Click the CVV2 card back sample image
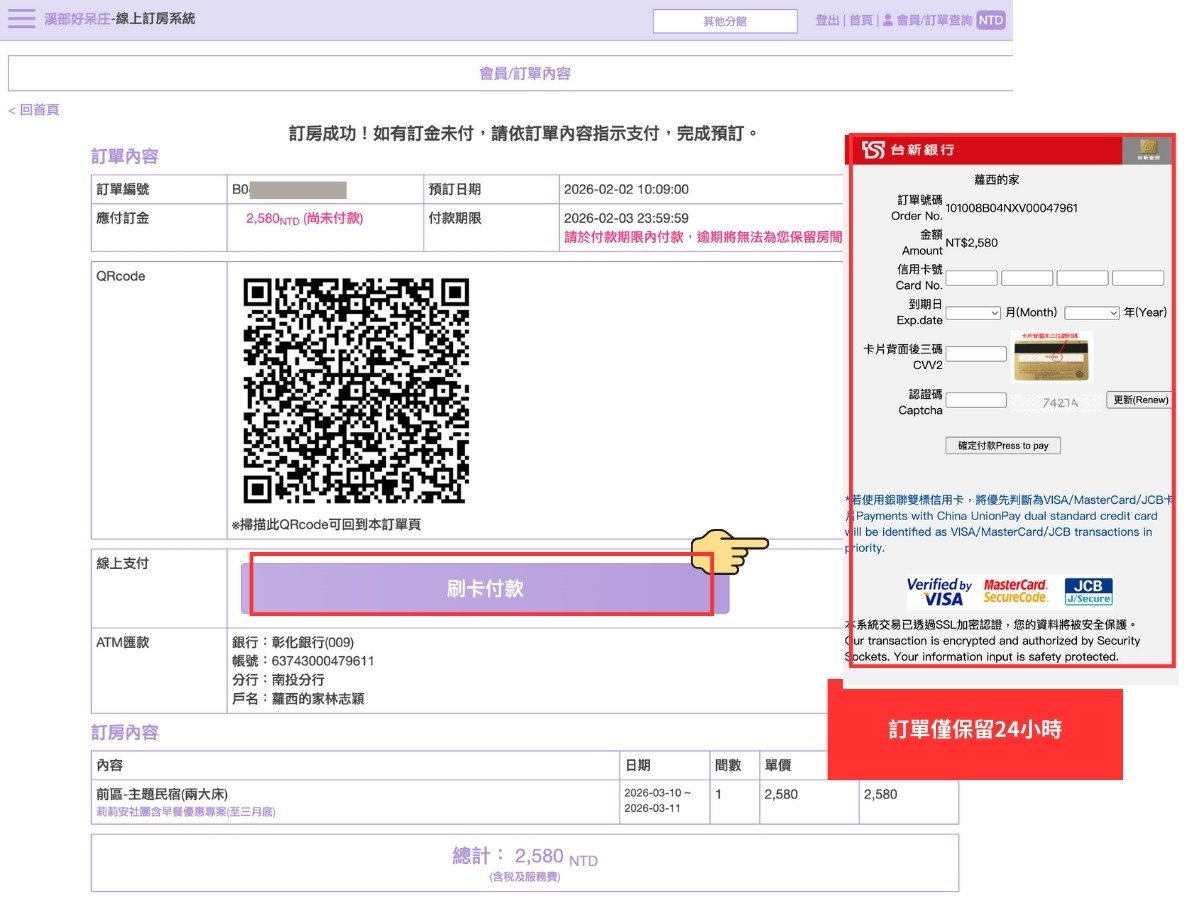The height and width of the screenshot is (900, 1200). point(1051,357)
